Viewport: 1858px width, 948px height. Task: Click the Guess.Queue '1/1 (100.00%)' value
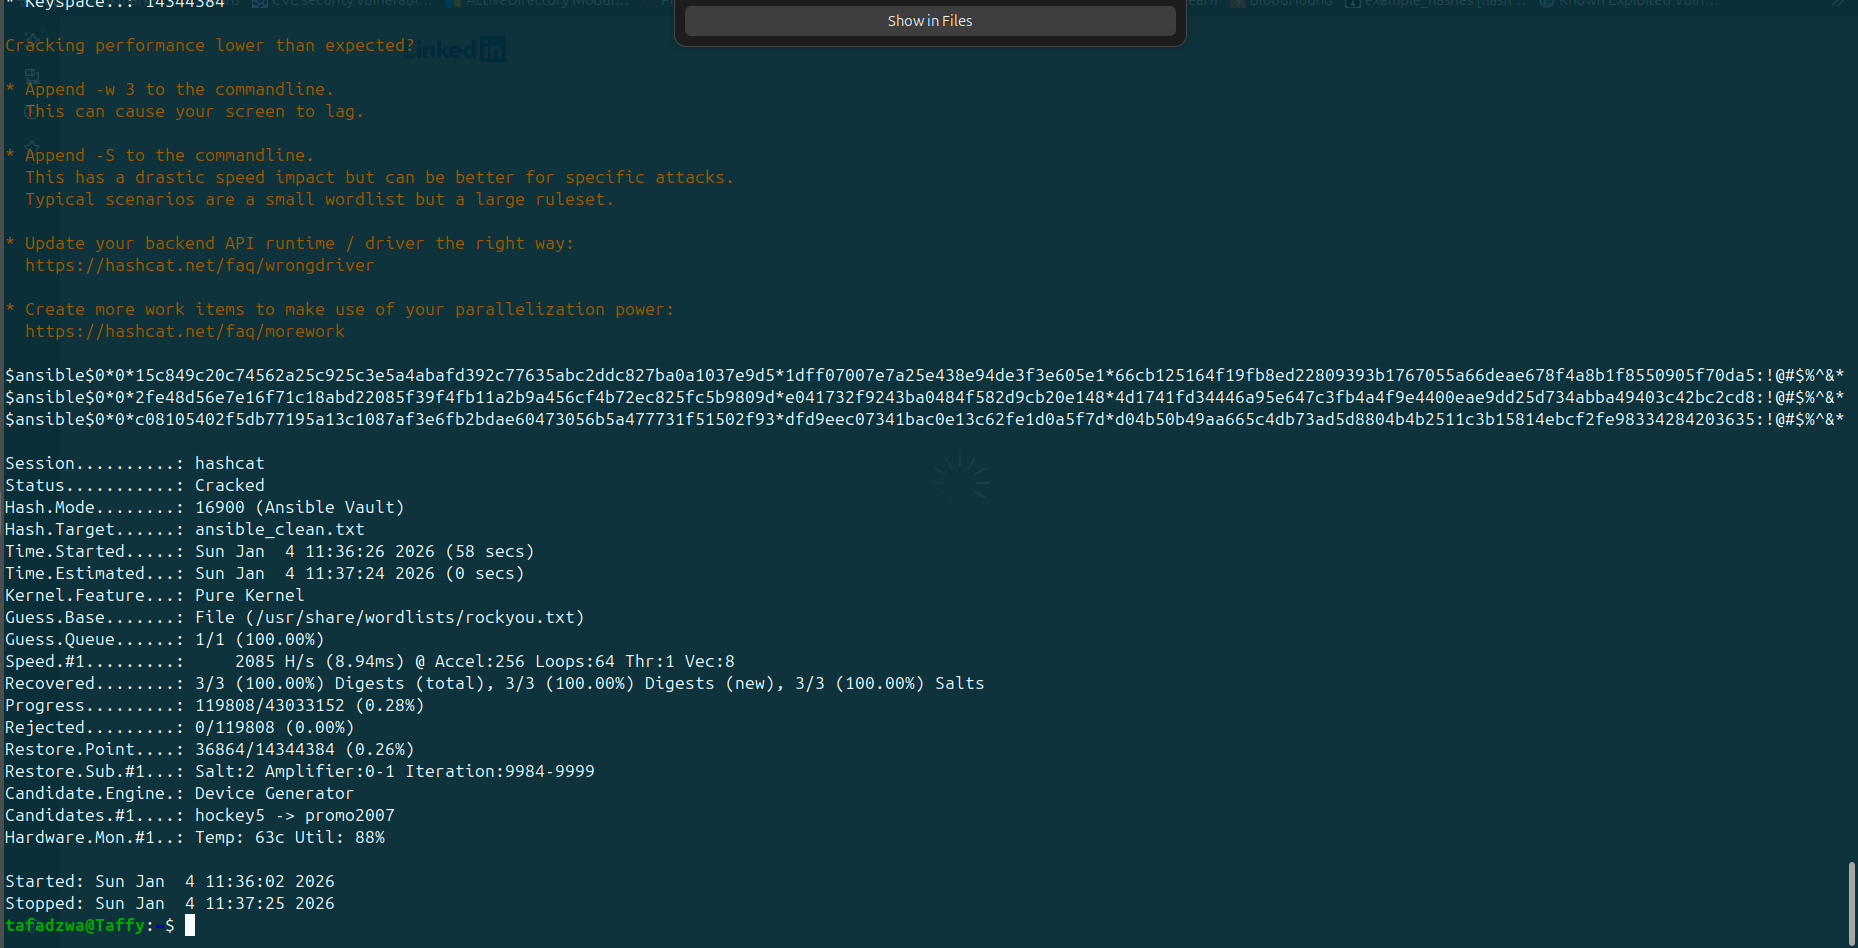click(260, 640)
